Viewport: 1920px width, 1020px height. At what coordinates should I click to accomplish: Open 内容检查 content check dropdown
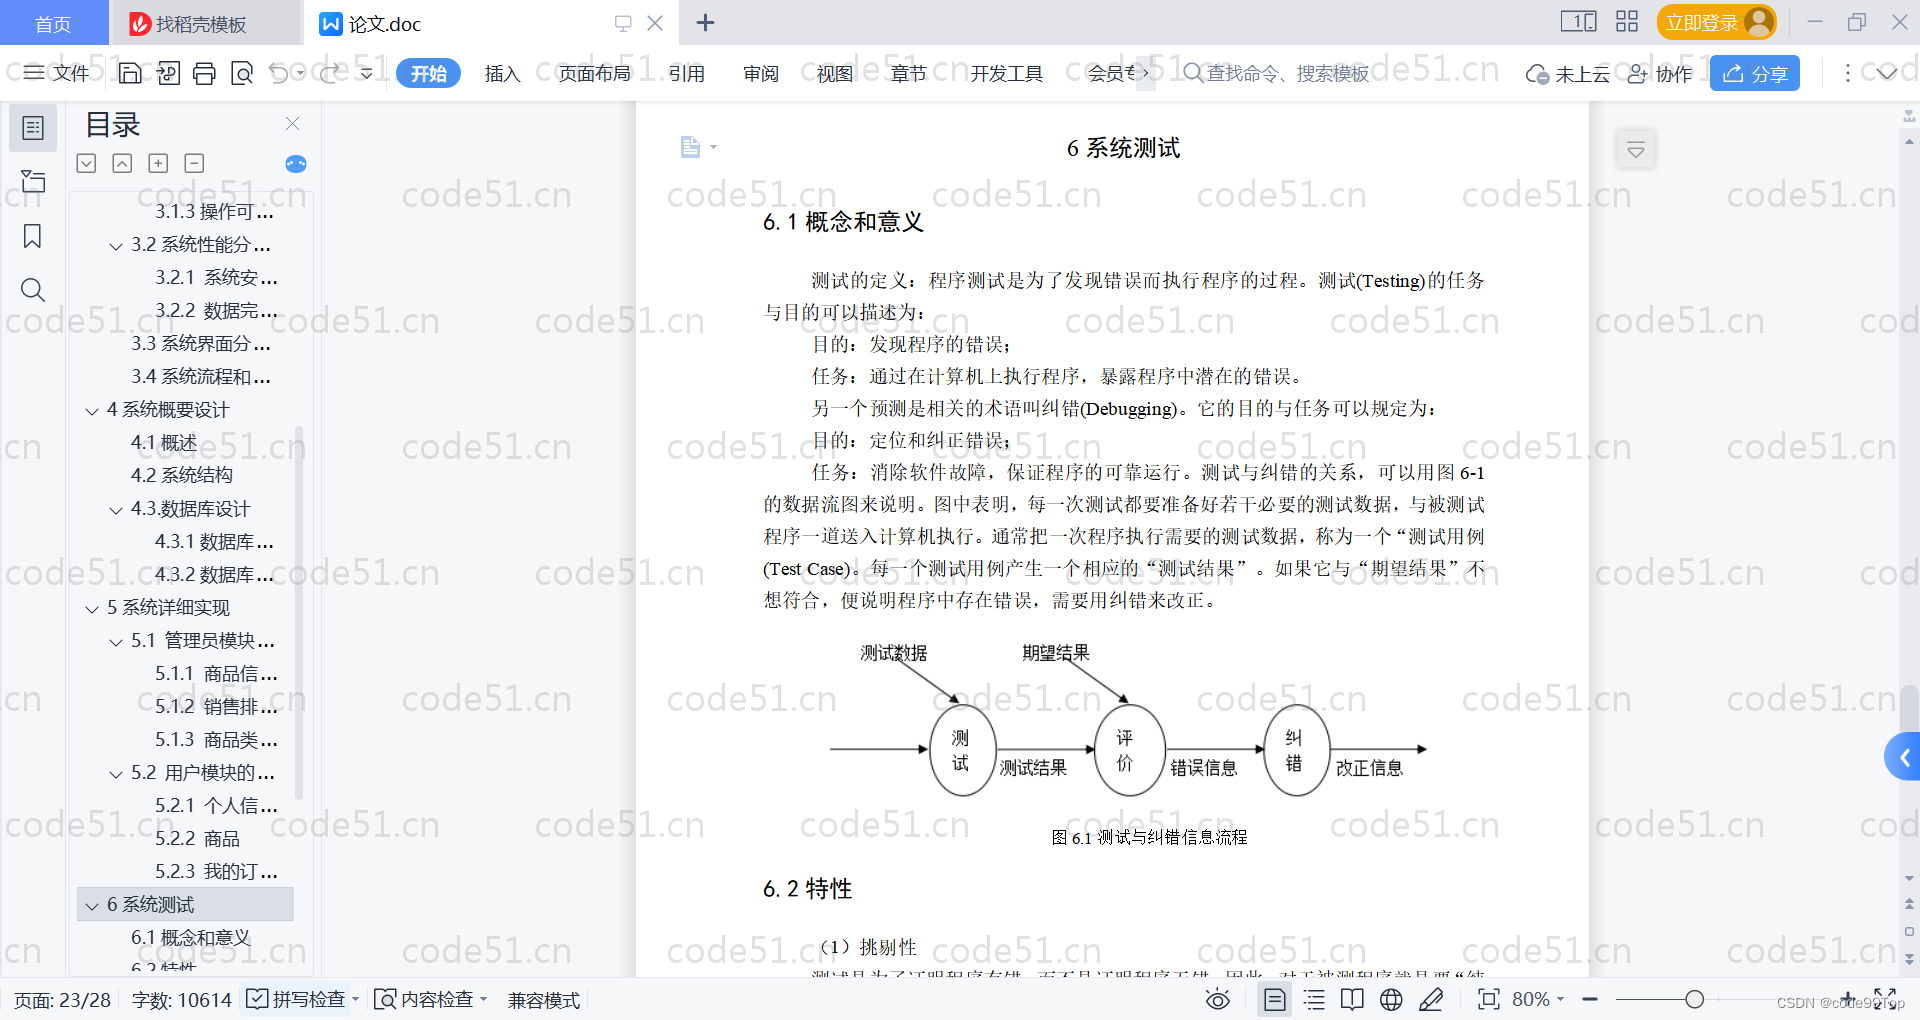(x=430, y=999)
